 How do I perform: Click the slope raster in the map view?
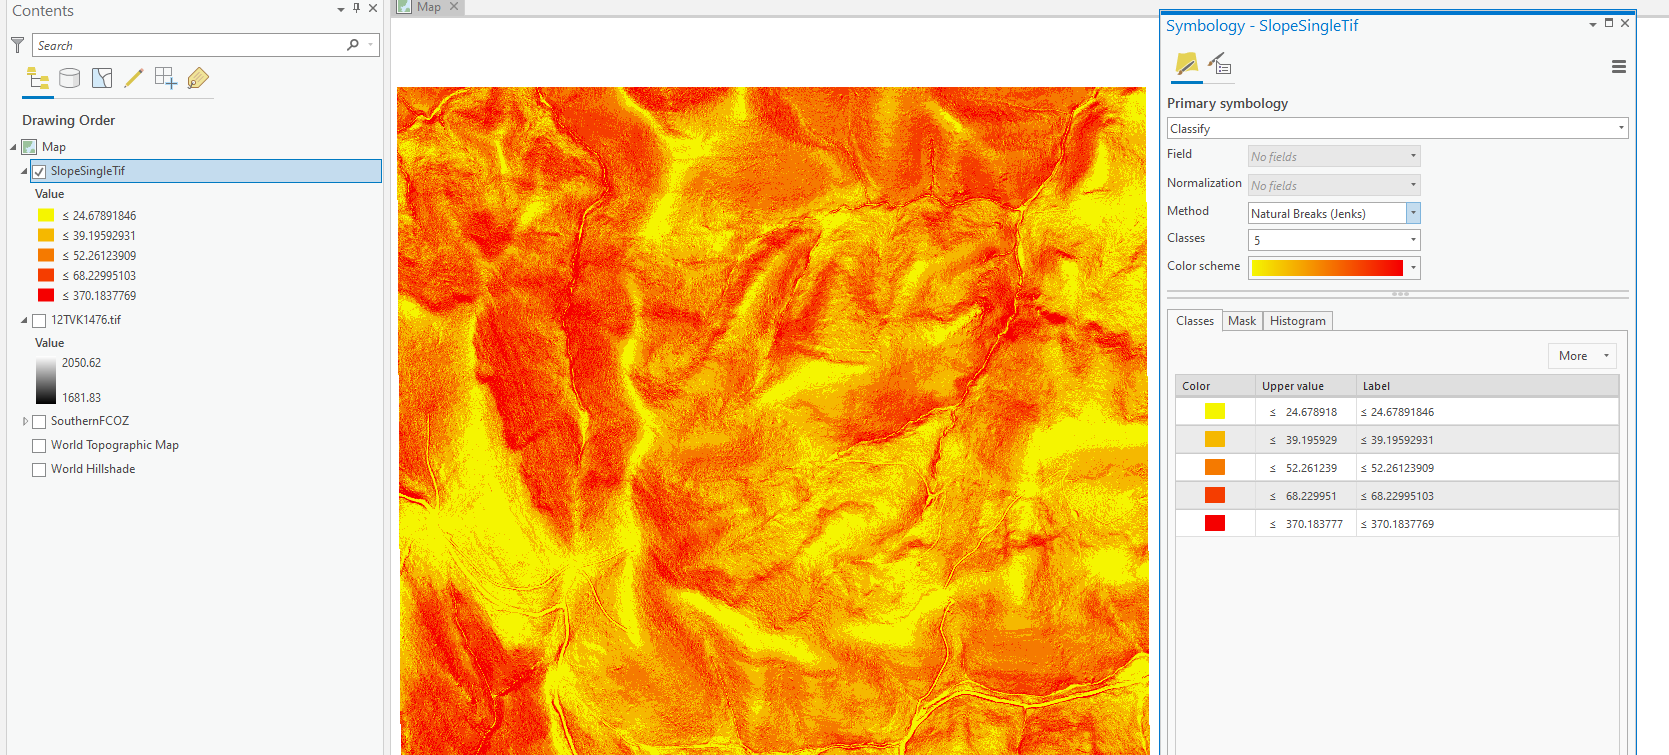click(772, 420)
